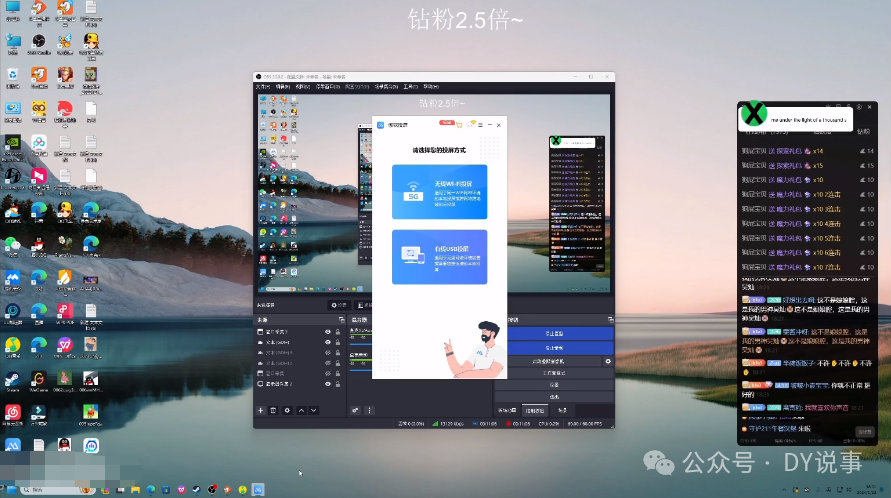This screenshot has width=891, height=498.
Task: Open WeGame desktop shortcut
Action: (x=39, y=381)
